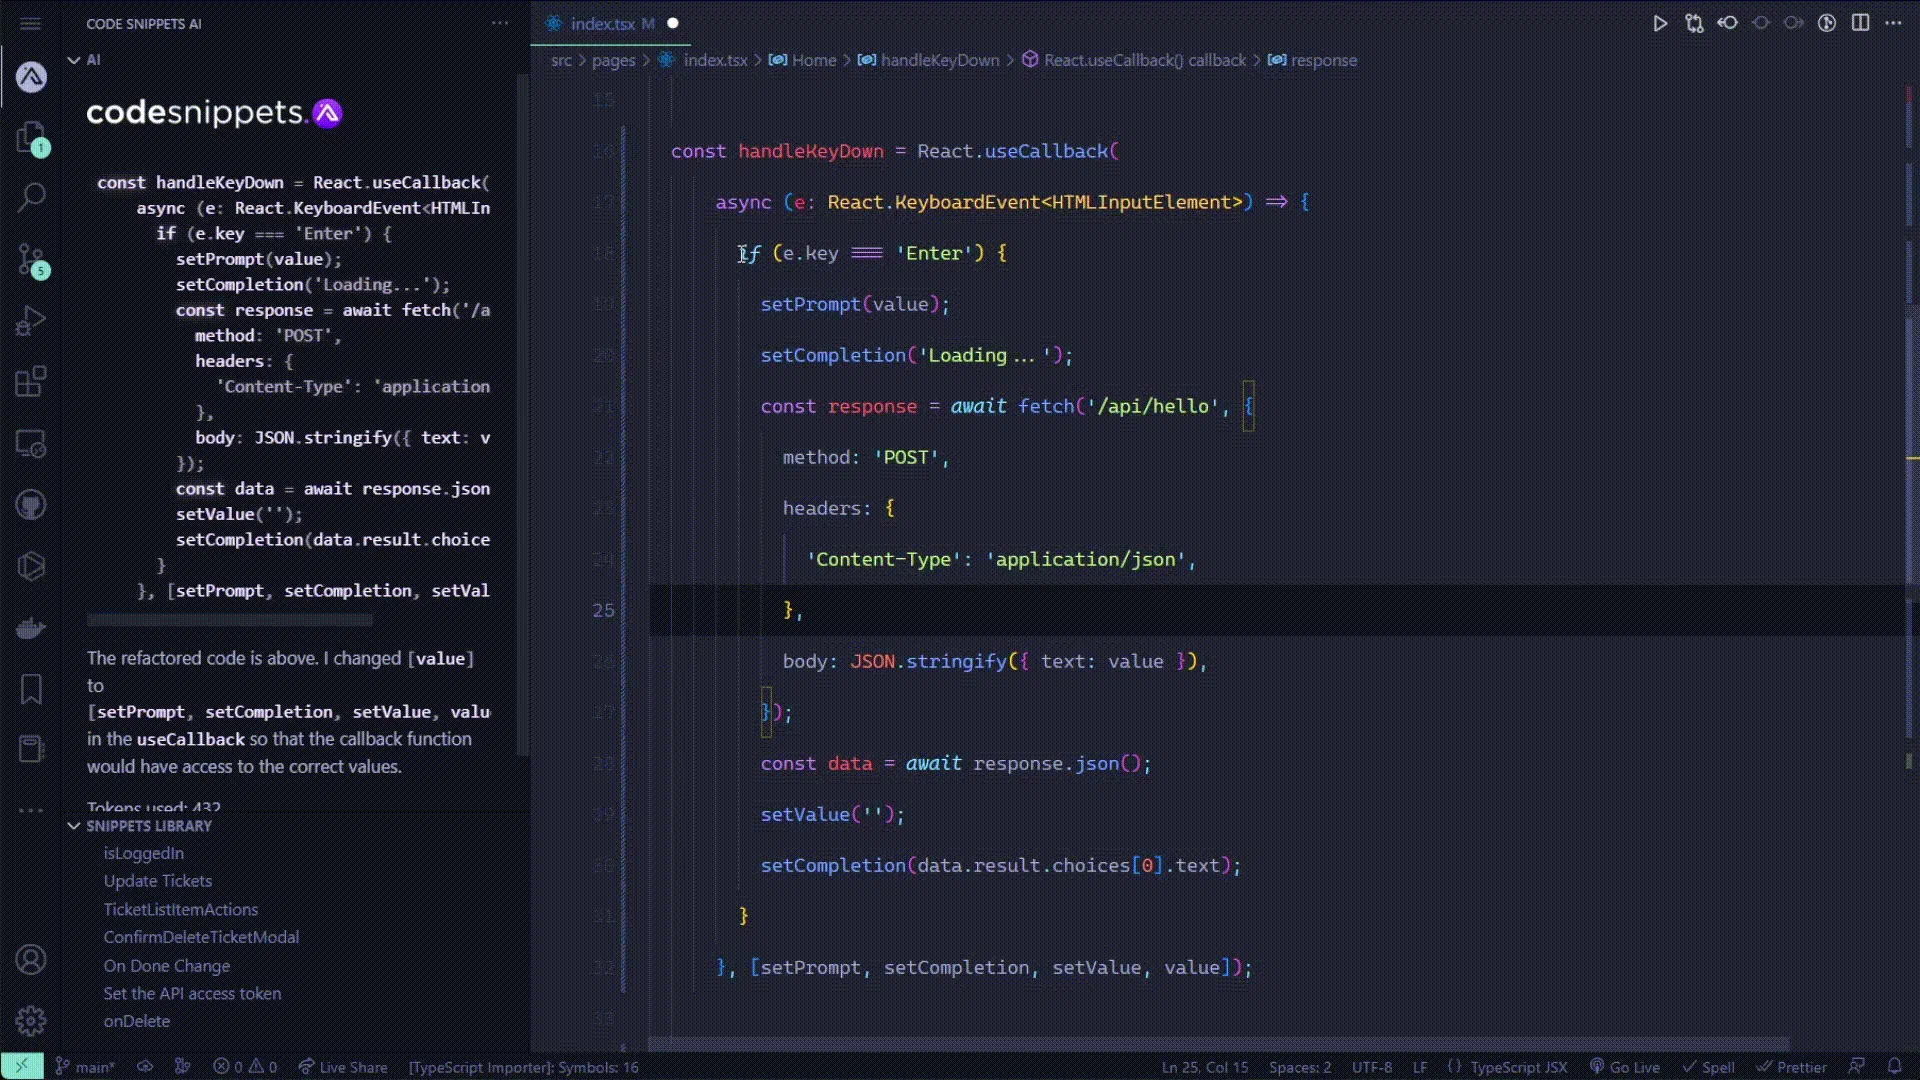Click the Accounts icon in the activity bar
Viewport: 1920px width, 1080px height.
pyautogui.click(x=31, y=960)
